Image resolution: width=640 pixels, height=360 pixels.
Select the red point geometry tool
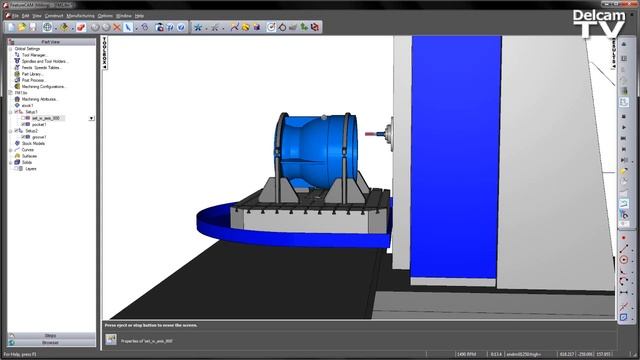(x=624, y=238)
